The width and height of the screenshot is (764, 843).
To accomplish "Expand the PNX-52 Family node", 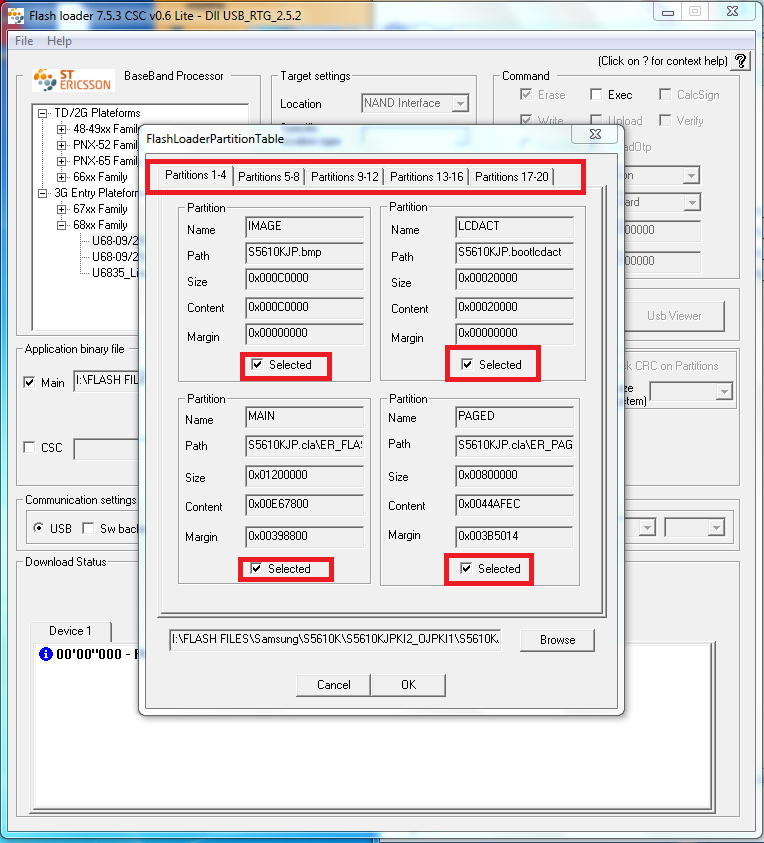I will 61,145.
